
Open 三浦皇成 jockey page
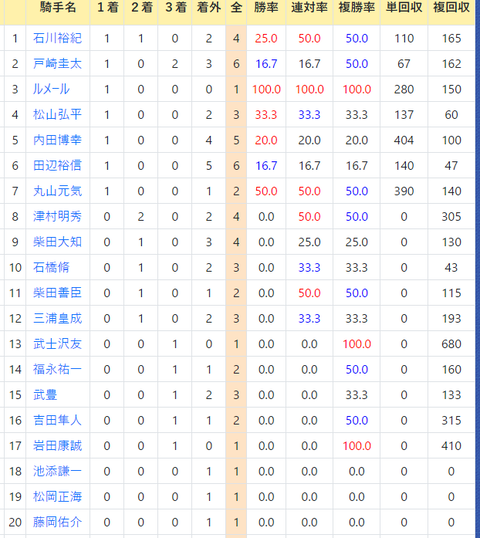[x=57, y=318]
